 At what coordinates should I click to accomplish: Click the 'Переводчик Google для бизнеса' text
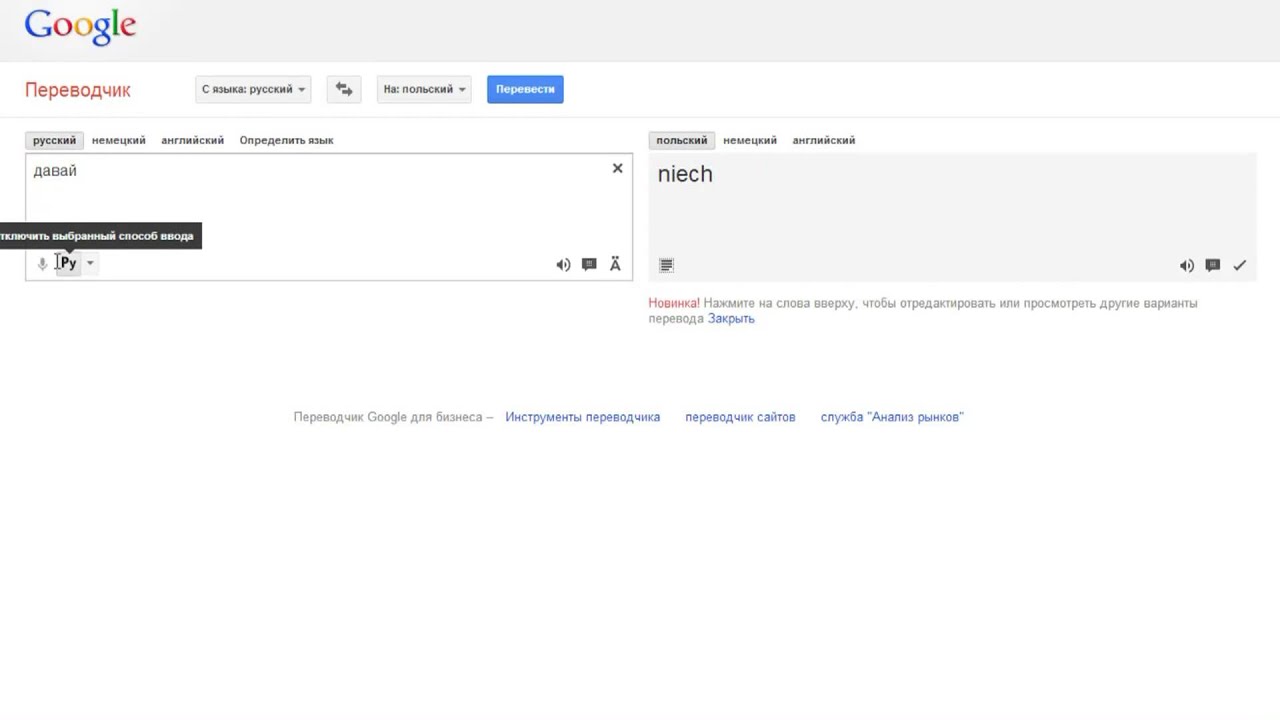tap(388, 417)
